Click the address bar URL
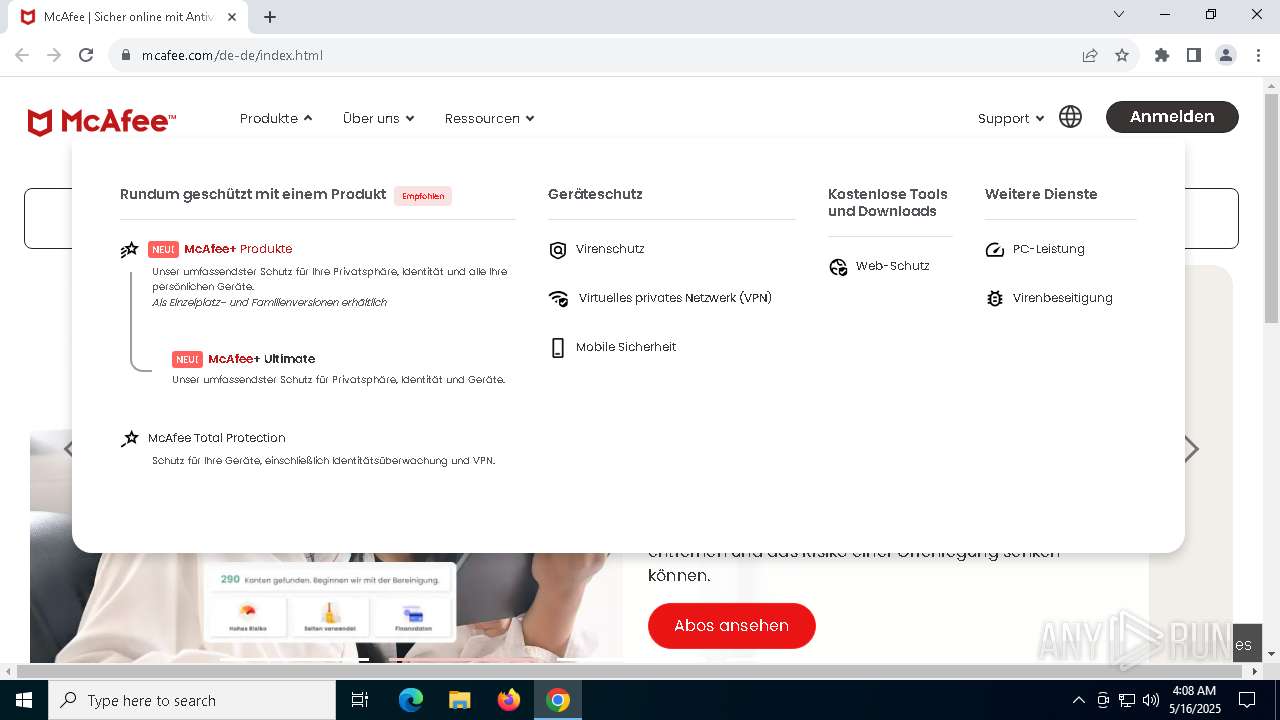Image resolution: width=1280 pixels, height=720 pixels. pos(232,55)
